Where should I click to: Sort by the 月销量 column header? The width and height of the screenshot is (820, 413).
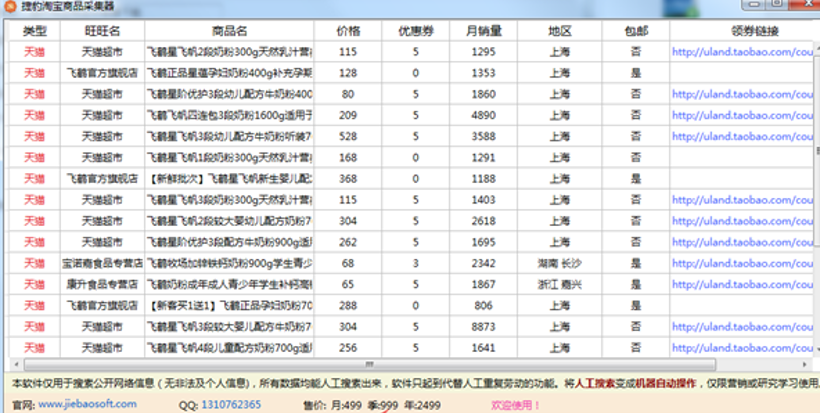pyautogui.click(x=484, y=31)
